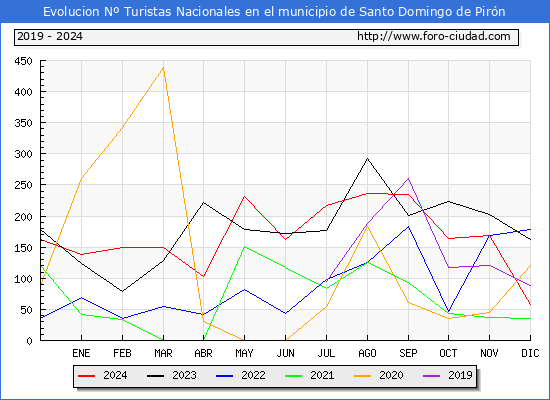This screenshot has height=400, width=550.
Task: Click the MAY month axis label
Action: pyautogui.click(x=244, y=353)
